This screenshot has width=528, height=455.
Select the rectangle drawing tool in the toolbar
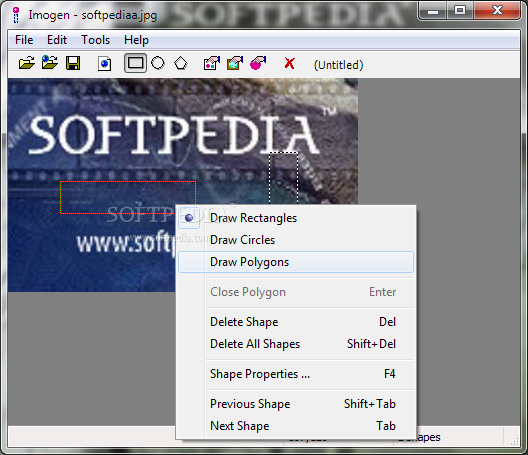pyautogui.click(x=135, y=63)
